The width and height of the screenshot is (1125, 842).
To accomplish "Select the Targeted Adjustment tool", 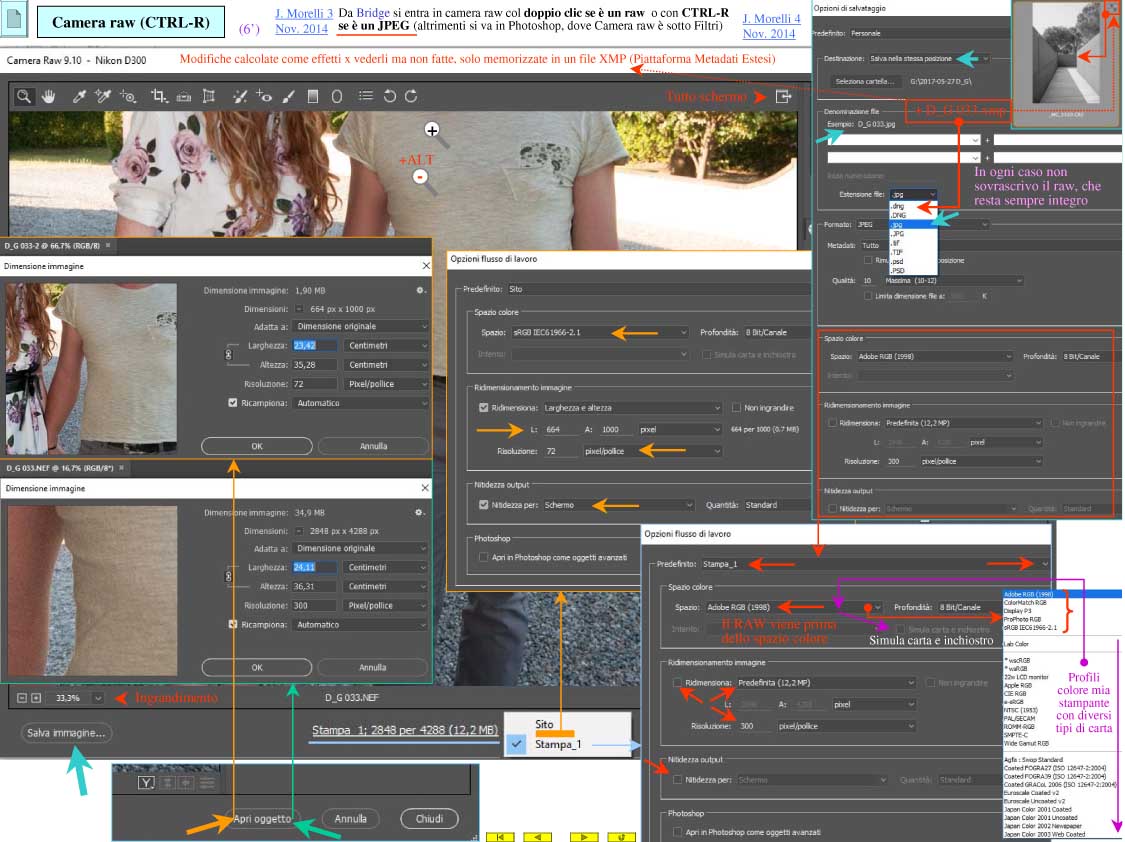I will pos(128,96).
